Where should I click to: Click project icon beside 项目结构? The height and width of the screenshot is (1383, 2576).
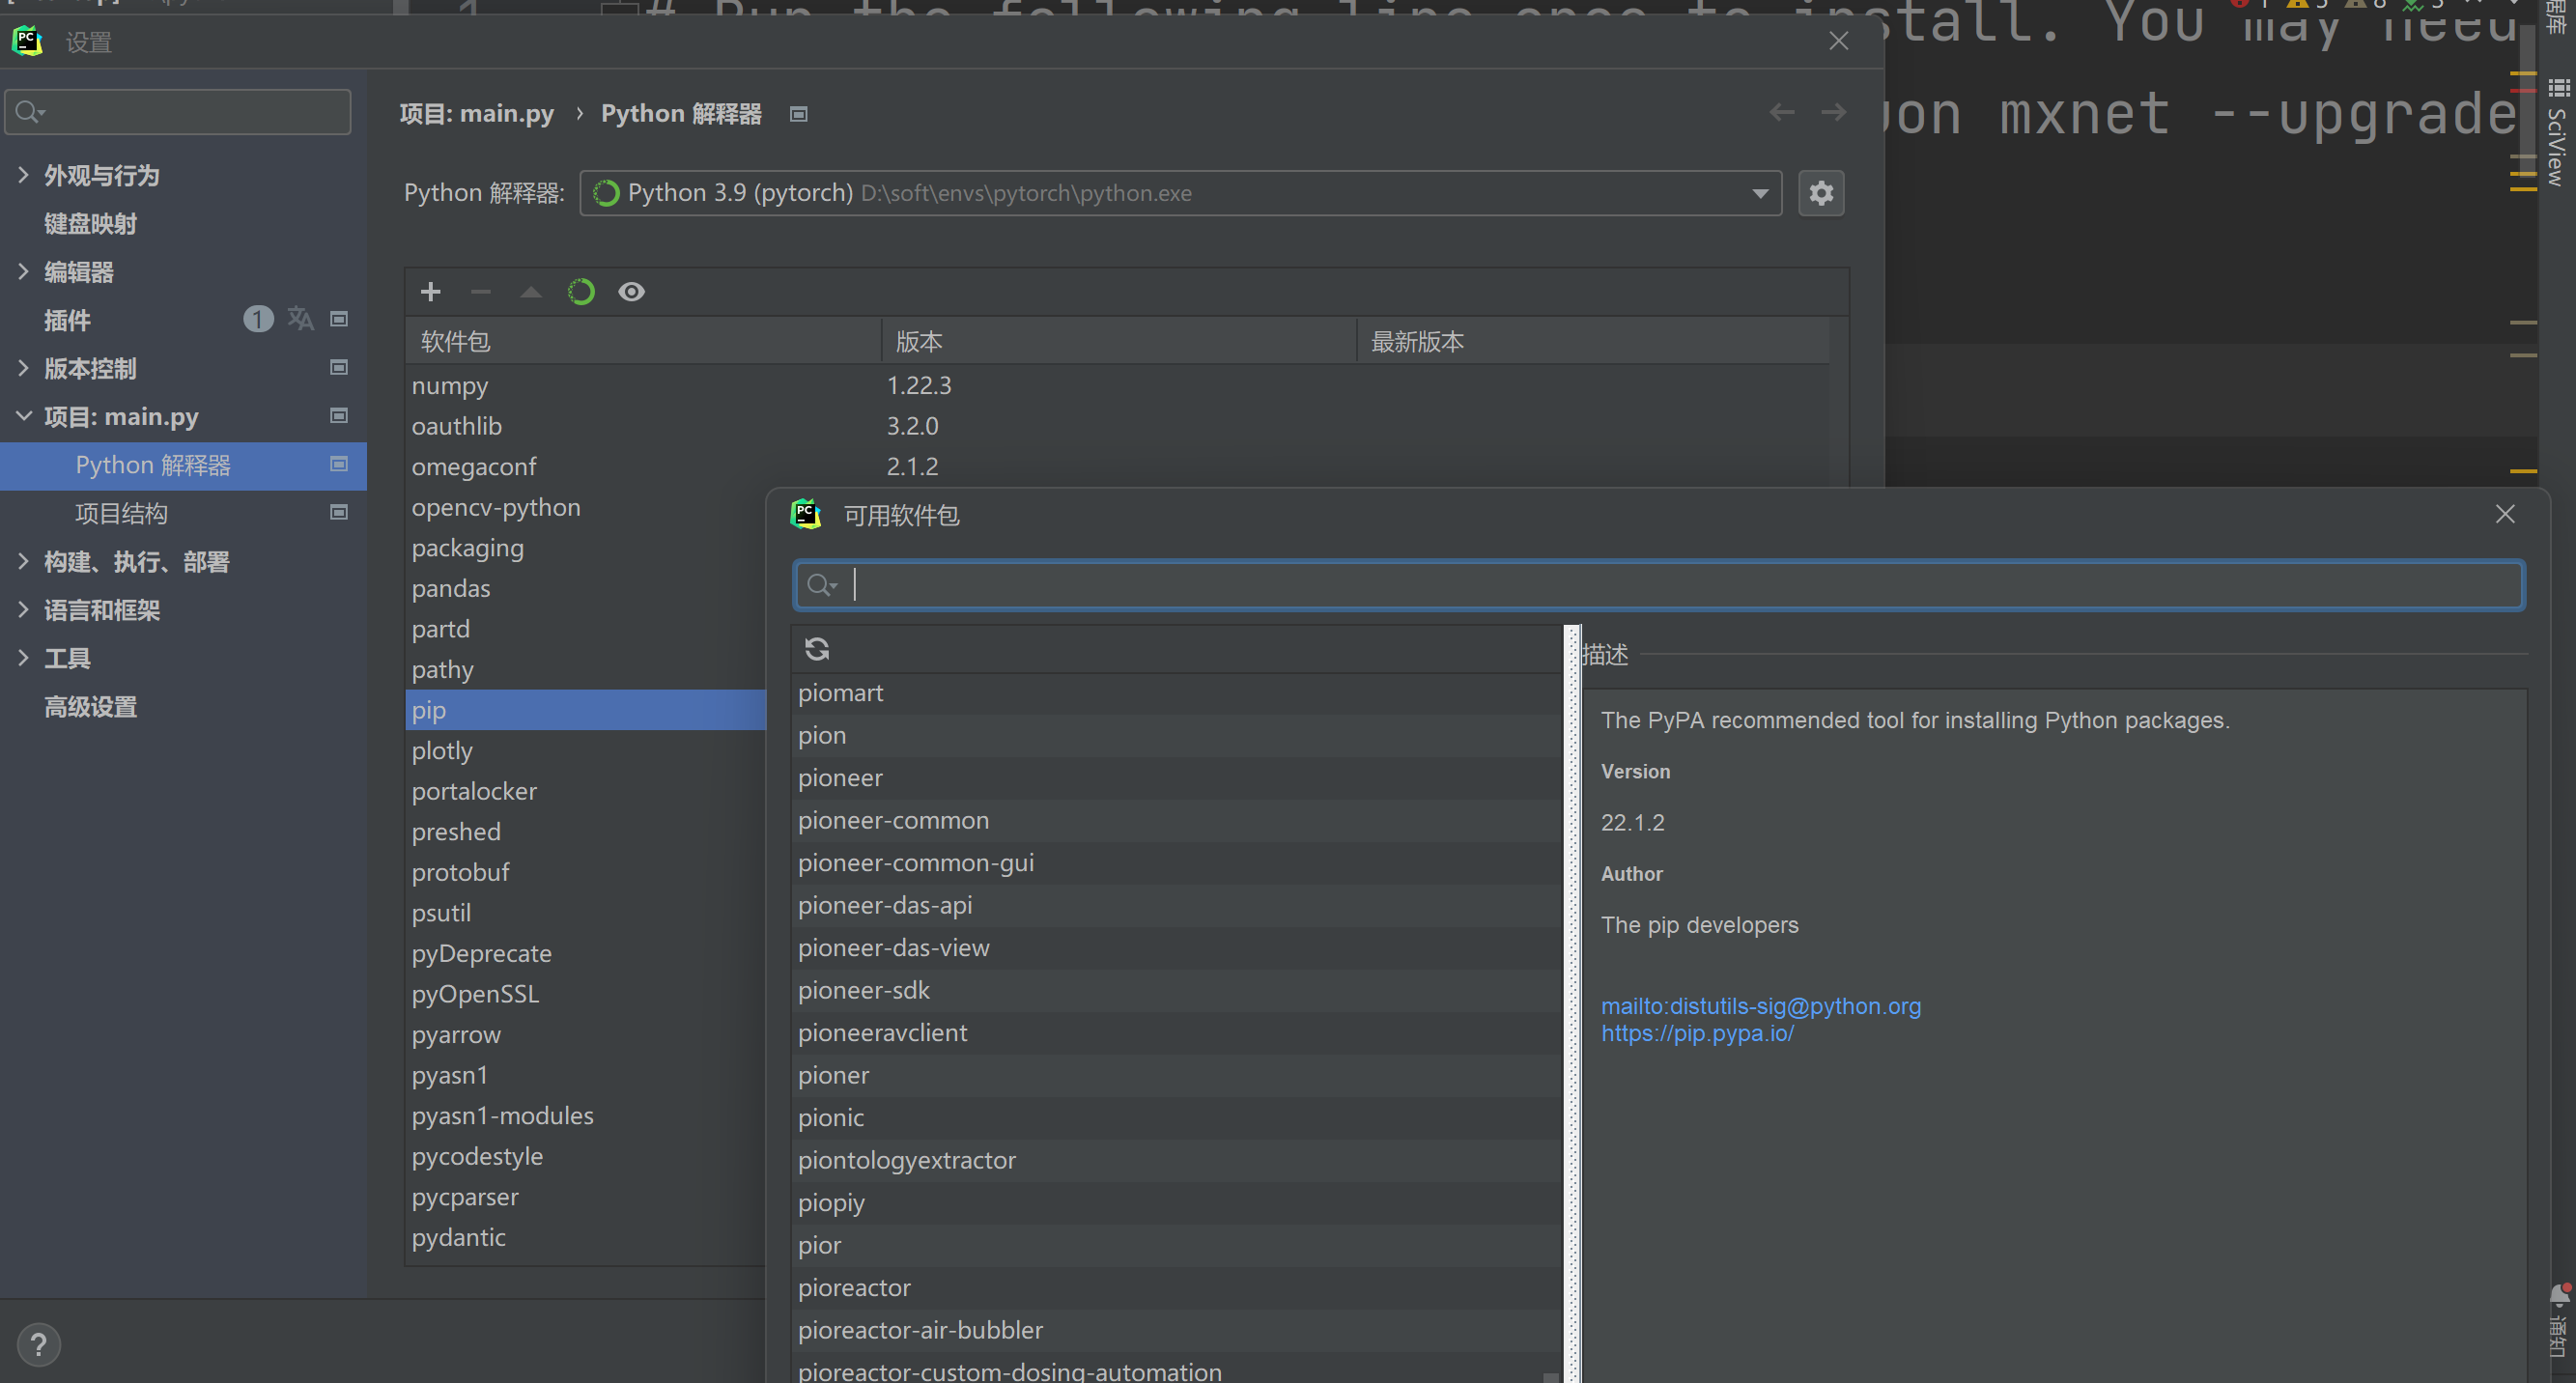[339, 512]
